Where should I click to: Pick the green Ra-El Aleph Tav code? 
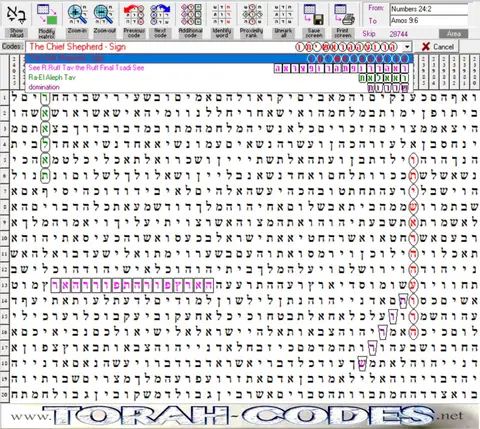219,78
